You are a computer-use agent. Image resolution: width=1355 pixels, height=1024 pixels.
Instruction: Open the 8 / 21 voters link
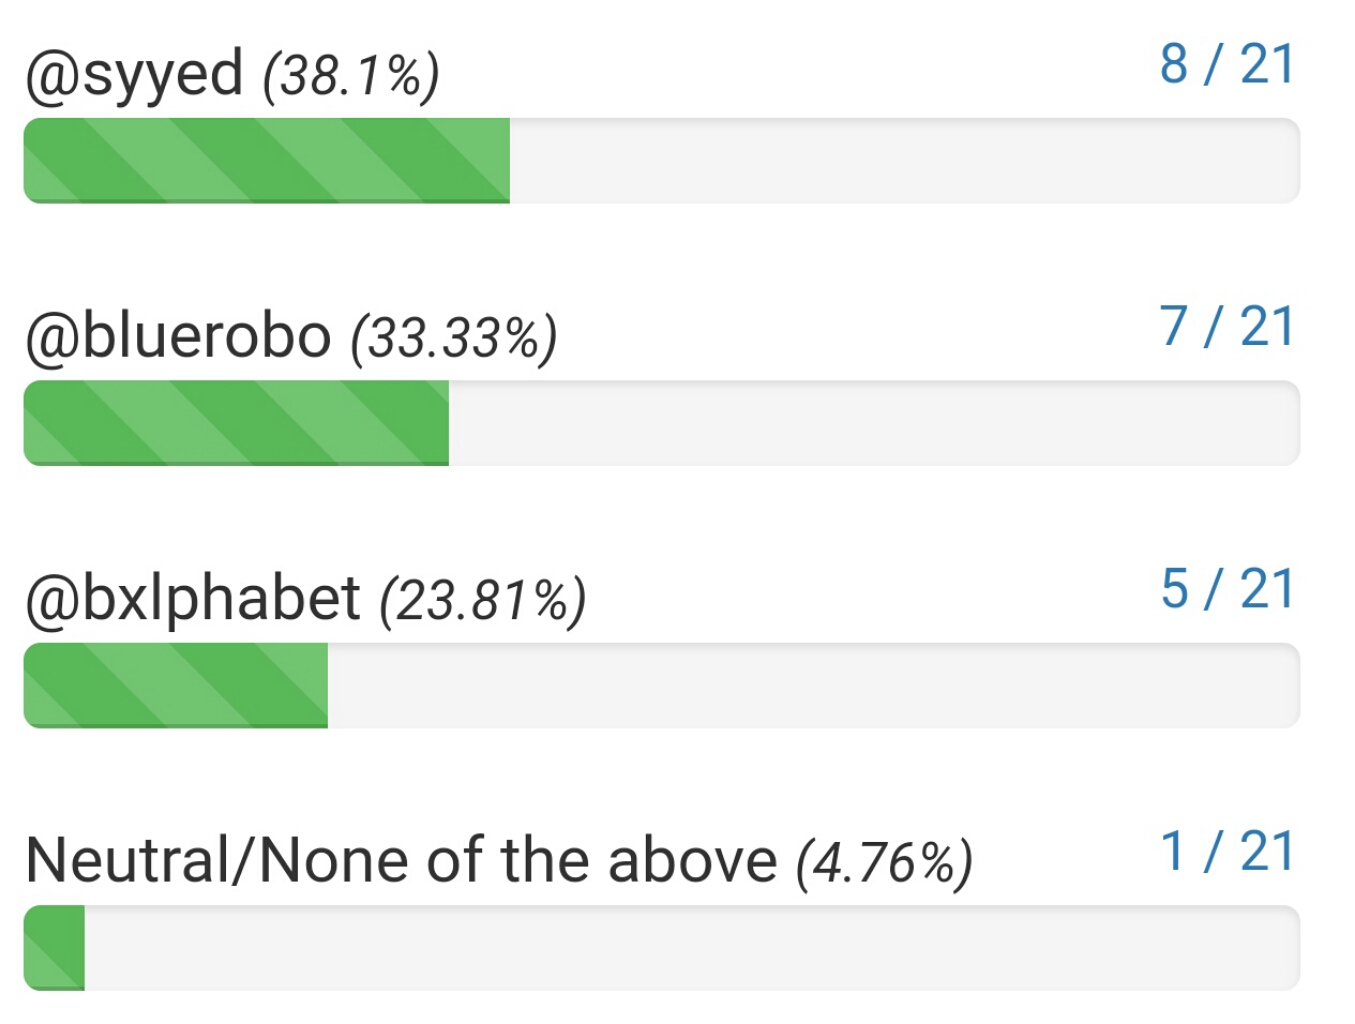click(x=1227, y=65)
